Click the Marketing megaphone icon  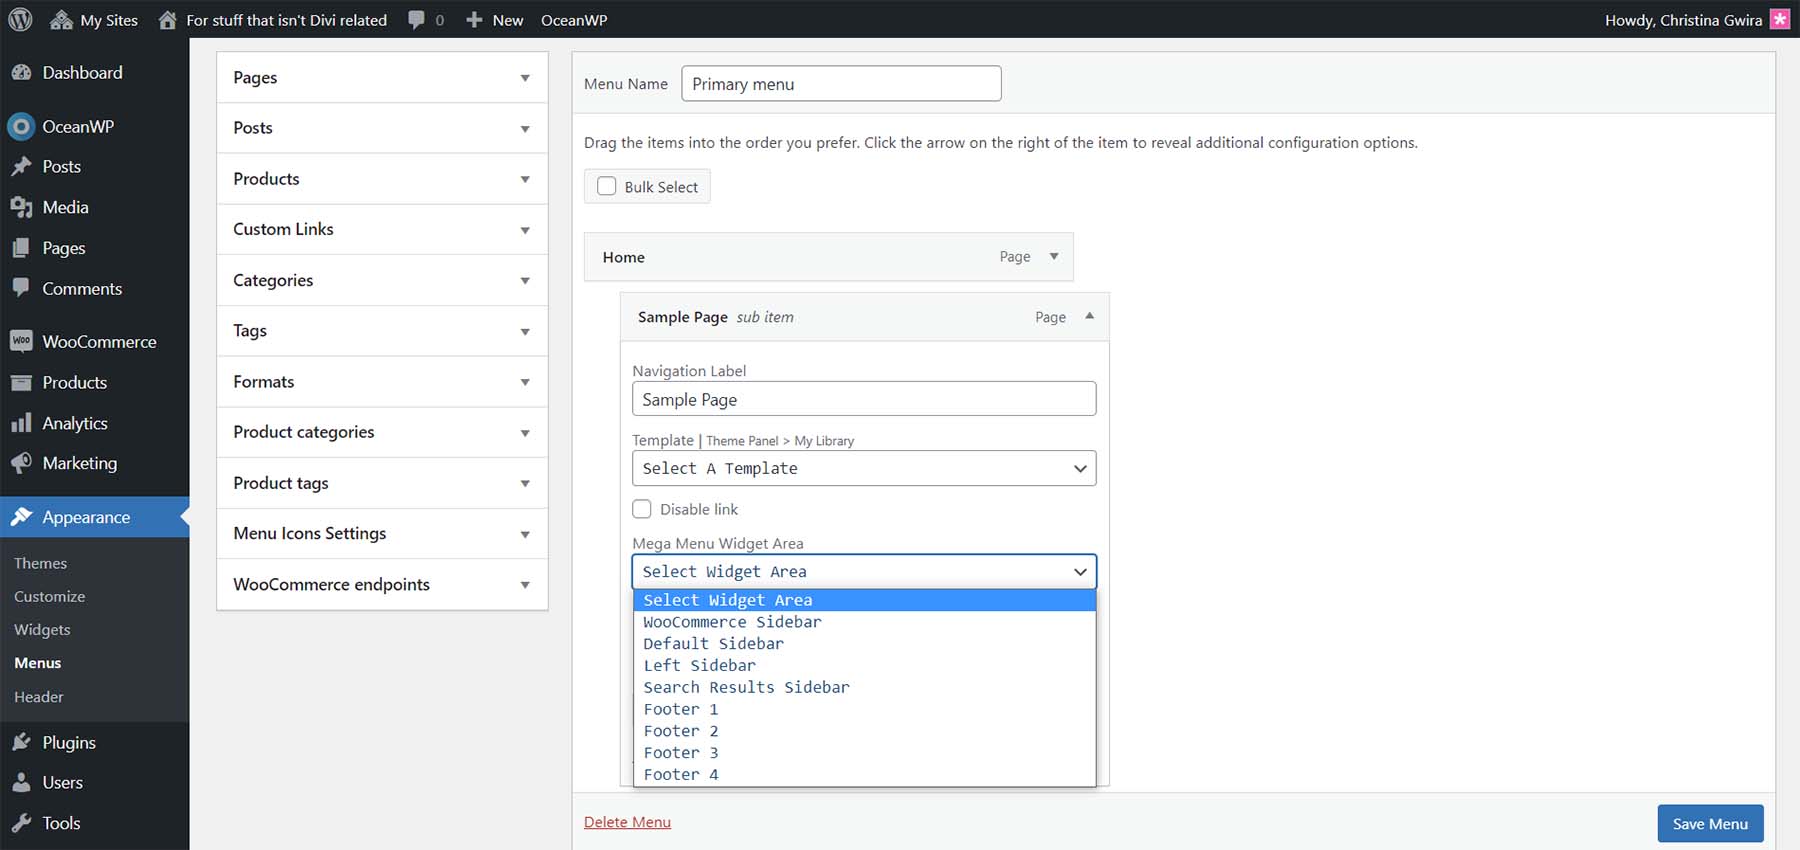coord(21,463)
